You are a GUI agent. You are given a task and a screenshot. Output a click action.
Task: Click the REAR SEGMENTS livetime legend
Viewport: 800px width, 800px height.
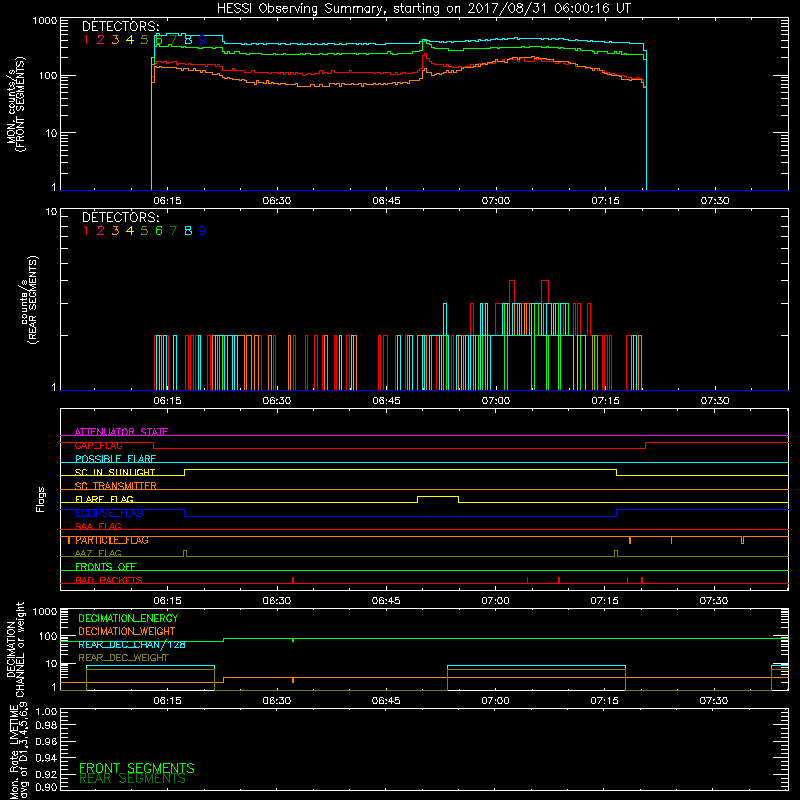(133, 779)
